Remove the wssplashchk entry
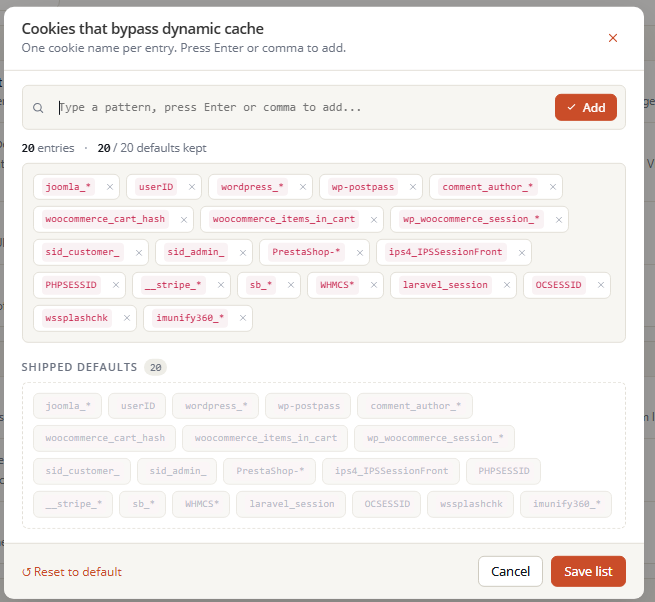 click(127, 318)
